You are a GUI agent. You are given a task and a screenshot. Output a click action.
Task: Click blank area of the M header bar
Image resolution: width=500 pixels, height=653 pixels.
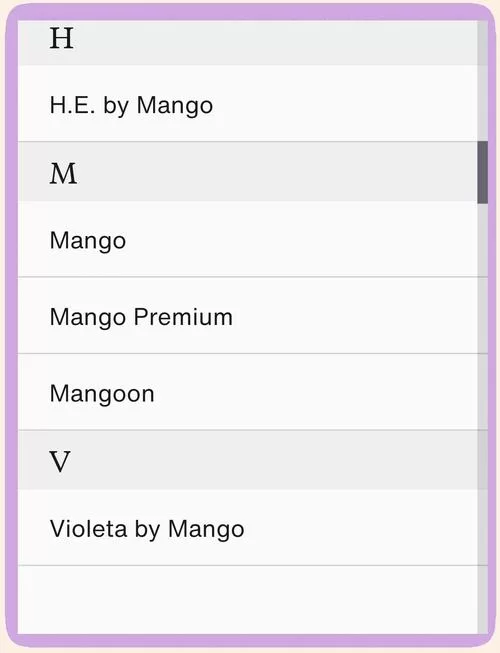tap(277, 172)
